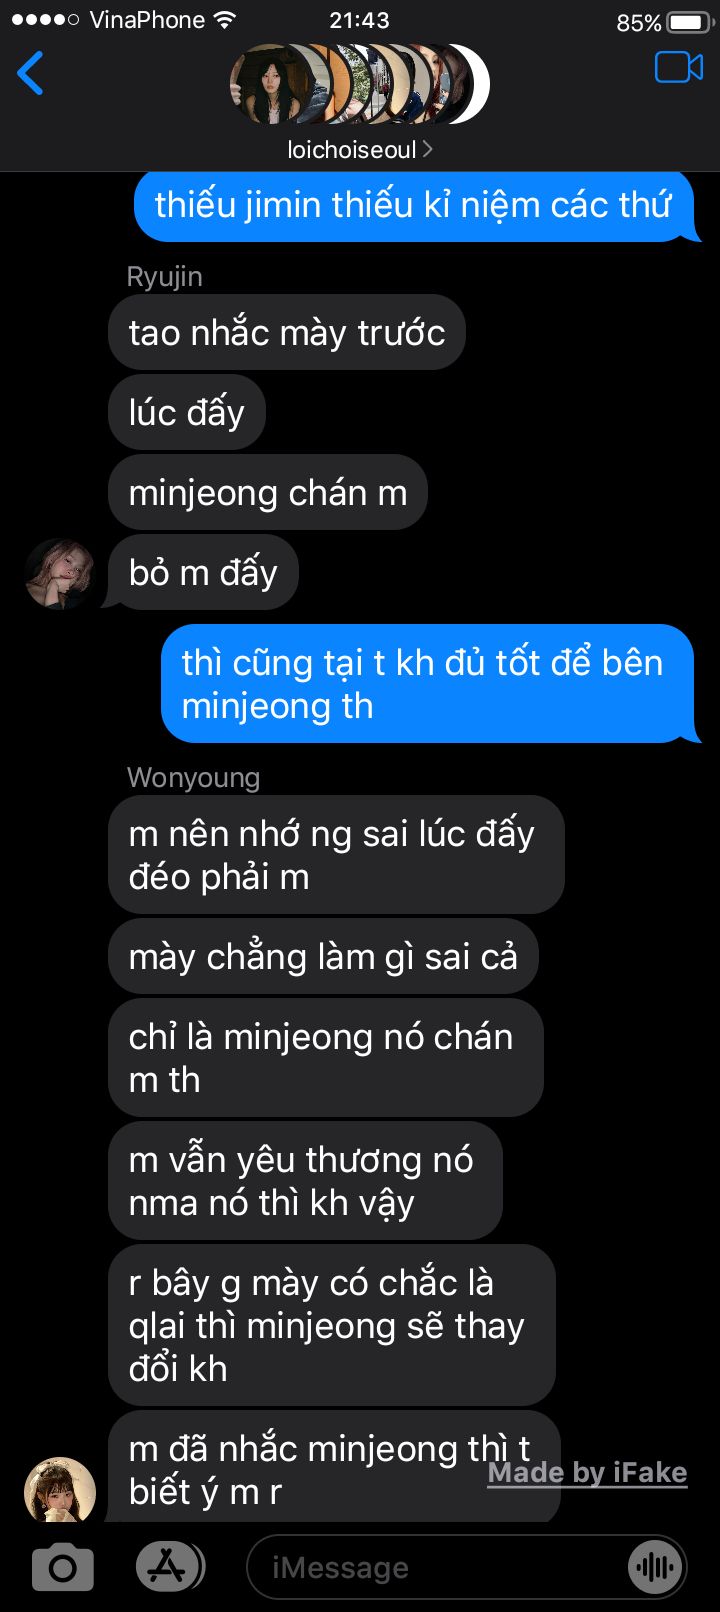Tap the audio record waveform icon
Image resolution: width=720 pixels, height=1612 pixels.
click(655, 1567)
